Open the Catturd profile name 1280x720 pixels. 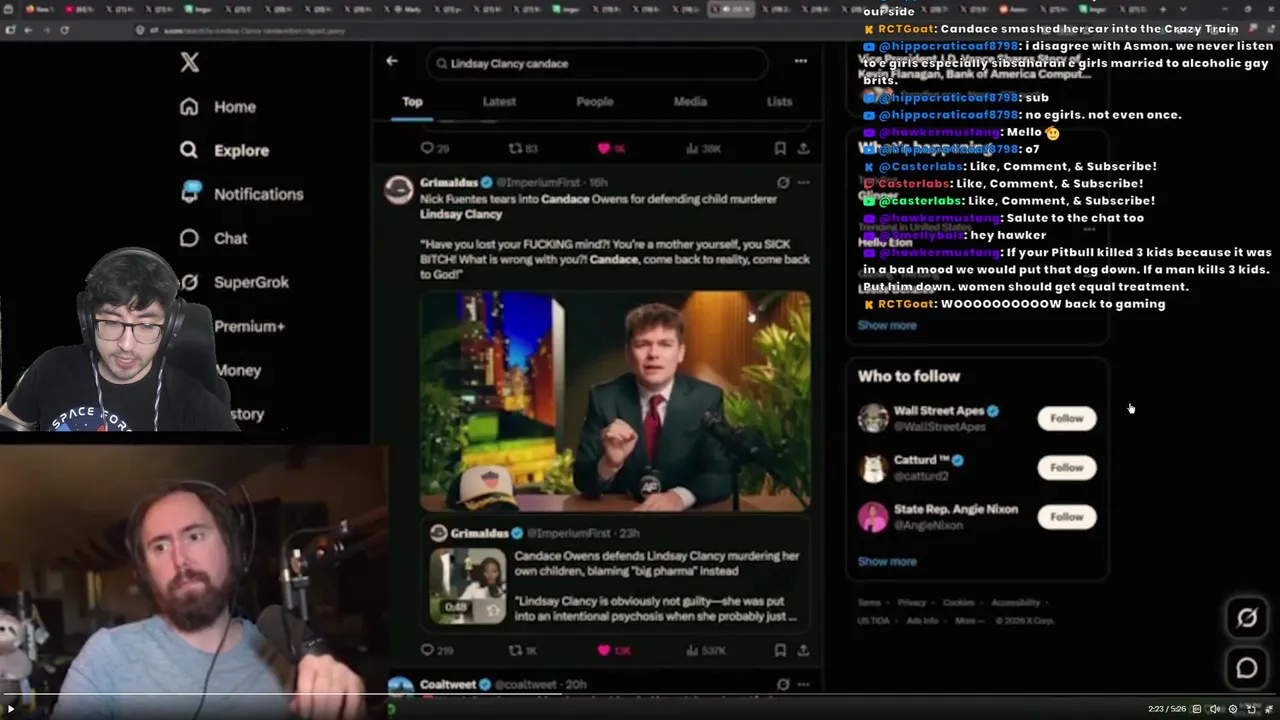click(x=921, y=460)
